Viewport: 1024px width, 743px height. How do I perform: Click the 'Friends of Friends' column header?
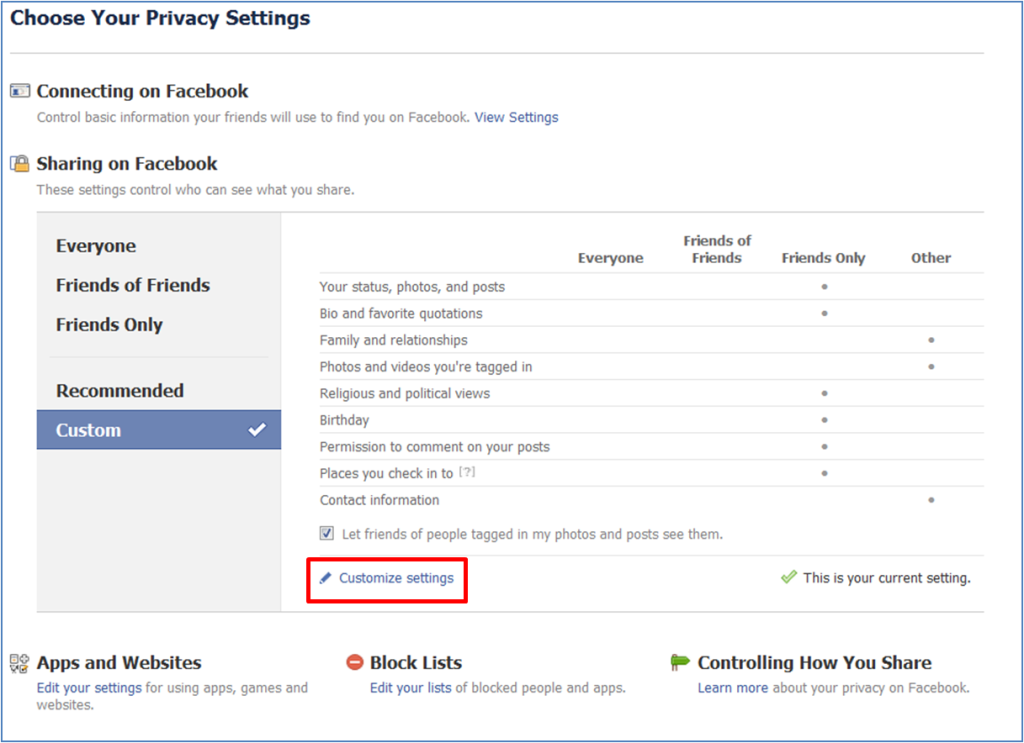(717, 249)
